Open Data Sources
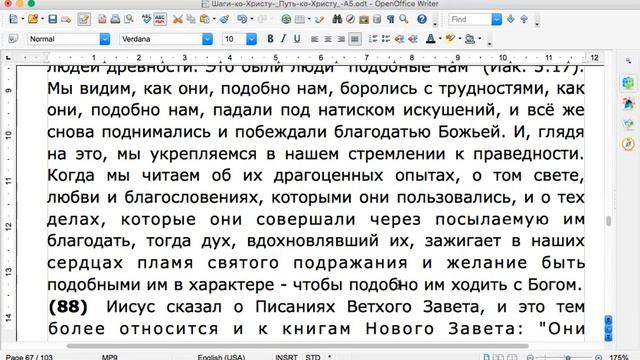The image size is (640, 360). (377, 19)
